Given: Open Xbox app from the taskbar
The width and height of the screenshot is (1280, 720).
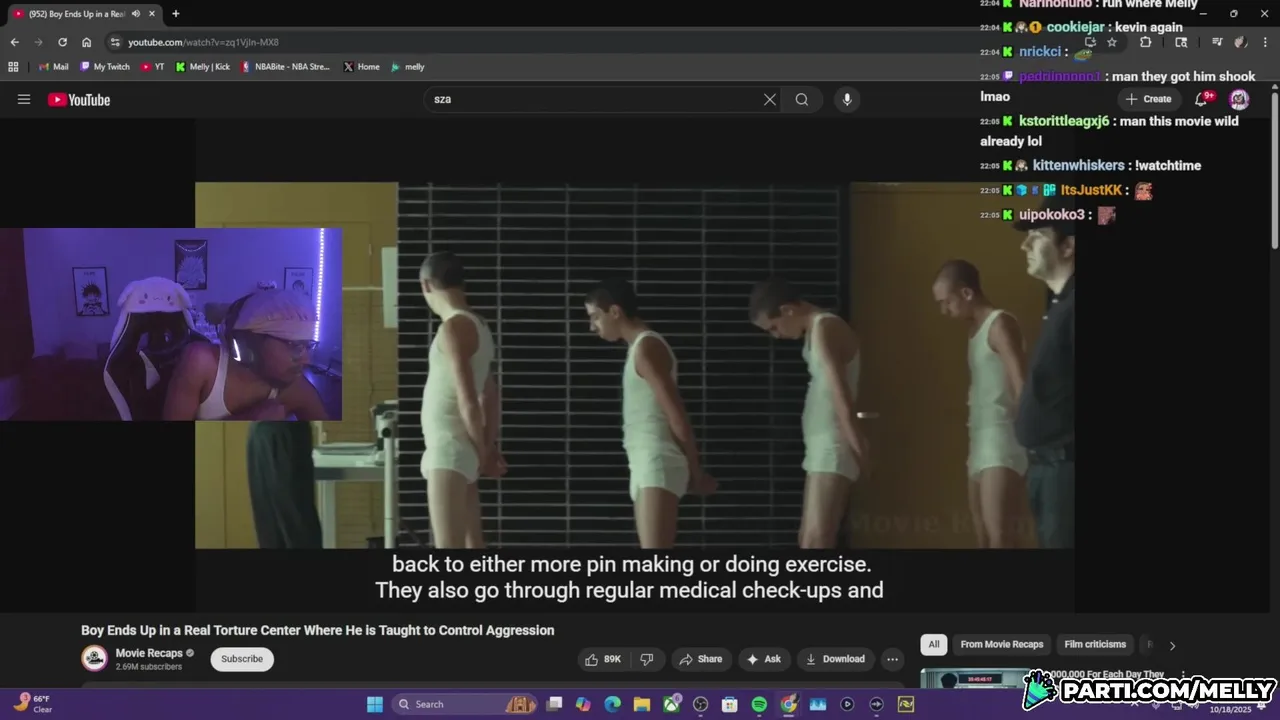Looking at the screenshot, I should tap(671, 704).
